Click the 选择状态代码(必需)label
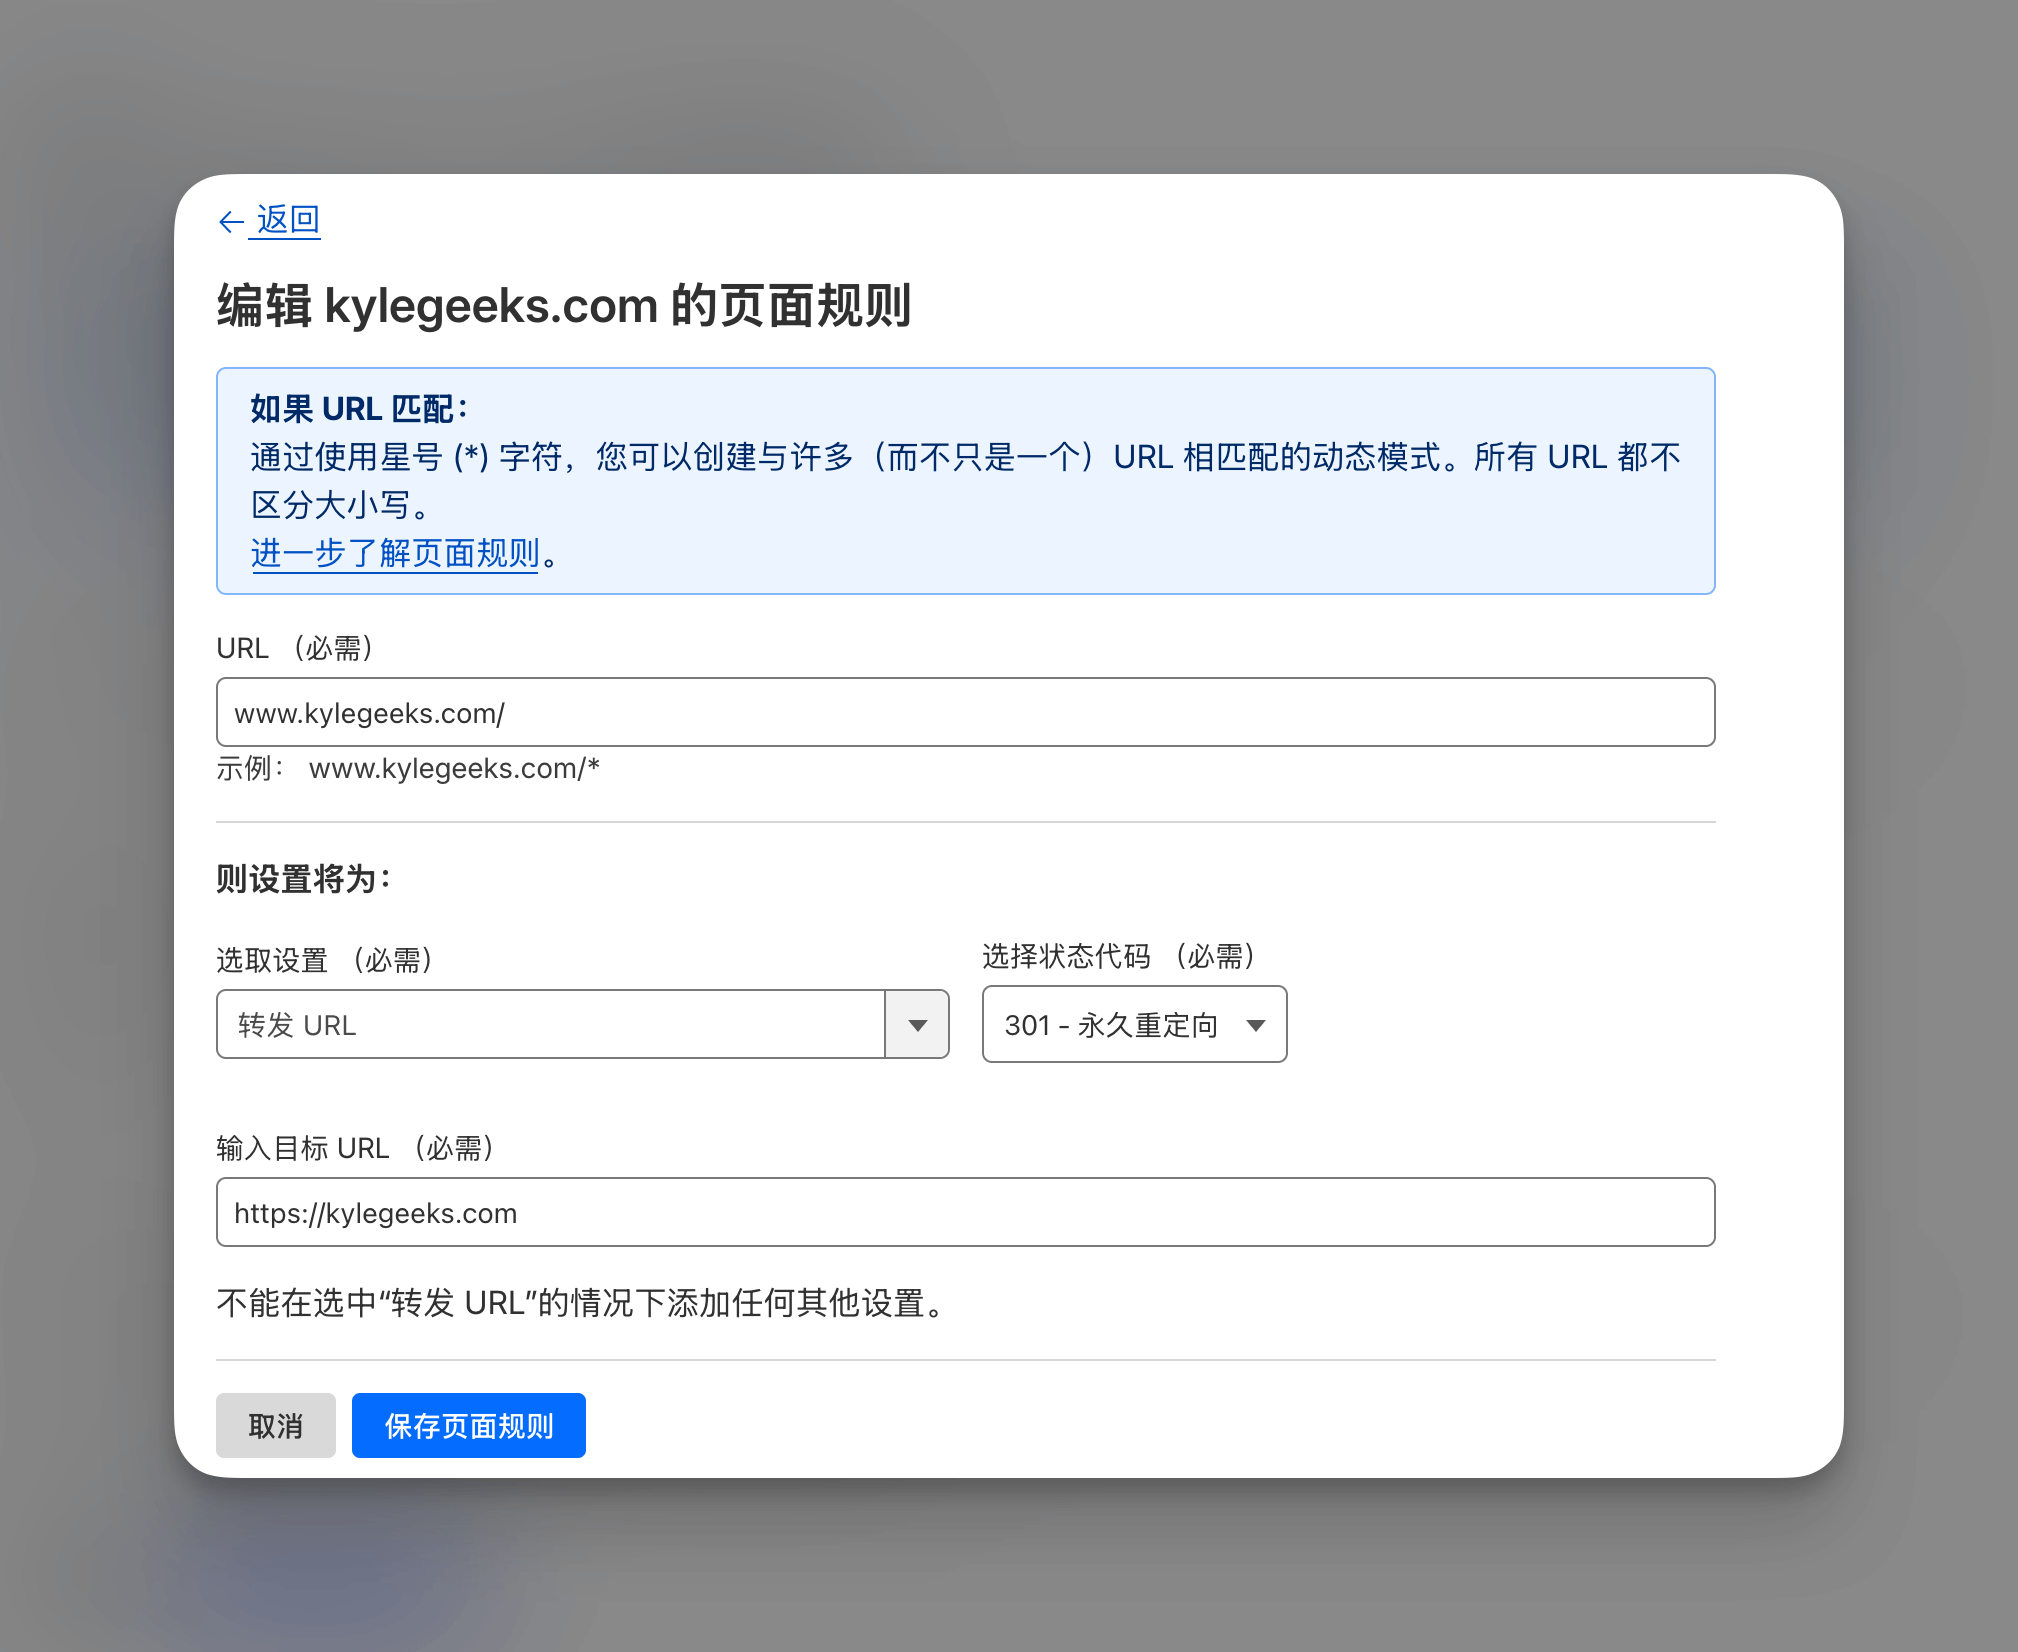Viewport: 2018px width, 1652px height. (1119, 956)
